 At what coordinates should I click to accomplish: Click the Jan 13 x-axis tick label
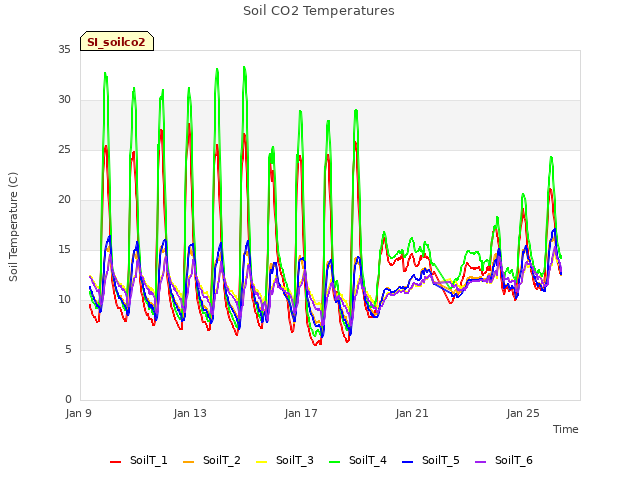(190, 413)
